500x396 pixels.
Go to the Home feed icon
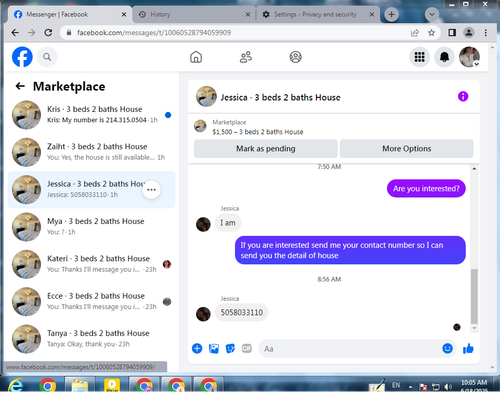tap(196, 57)
